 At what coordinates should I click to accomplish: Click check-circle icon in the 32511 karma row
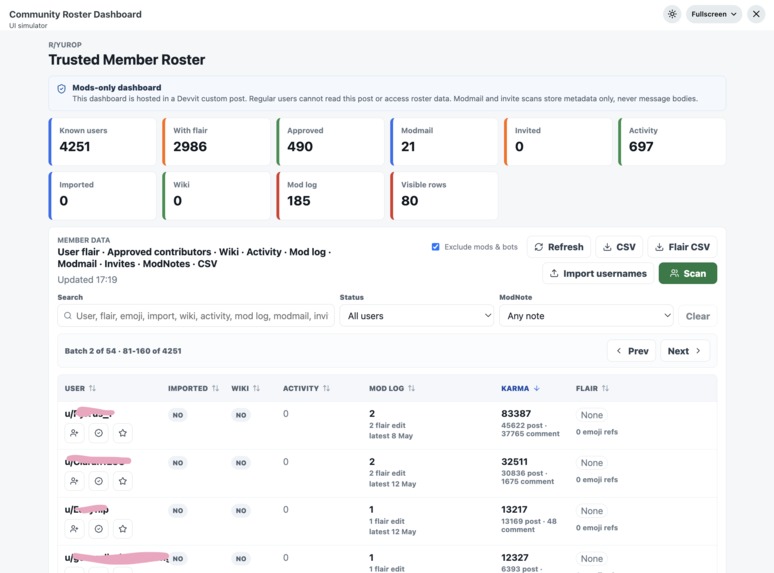click(x=99, y=481)
